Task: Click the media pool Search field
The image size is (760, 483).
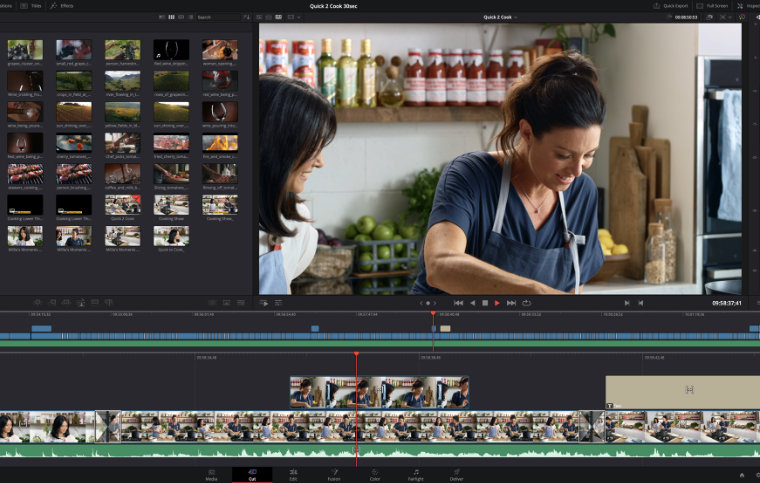Action: (217, 17)
